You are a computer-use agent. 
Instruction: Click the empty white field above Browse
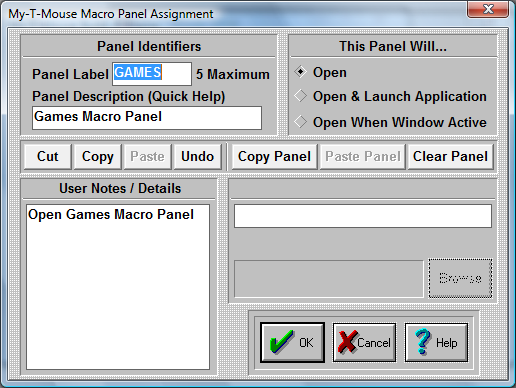click(363, 216)
